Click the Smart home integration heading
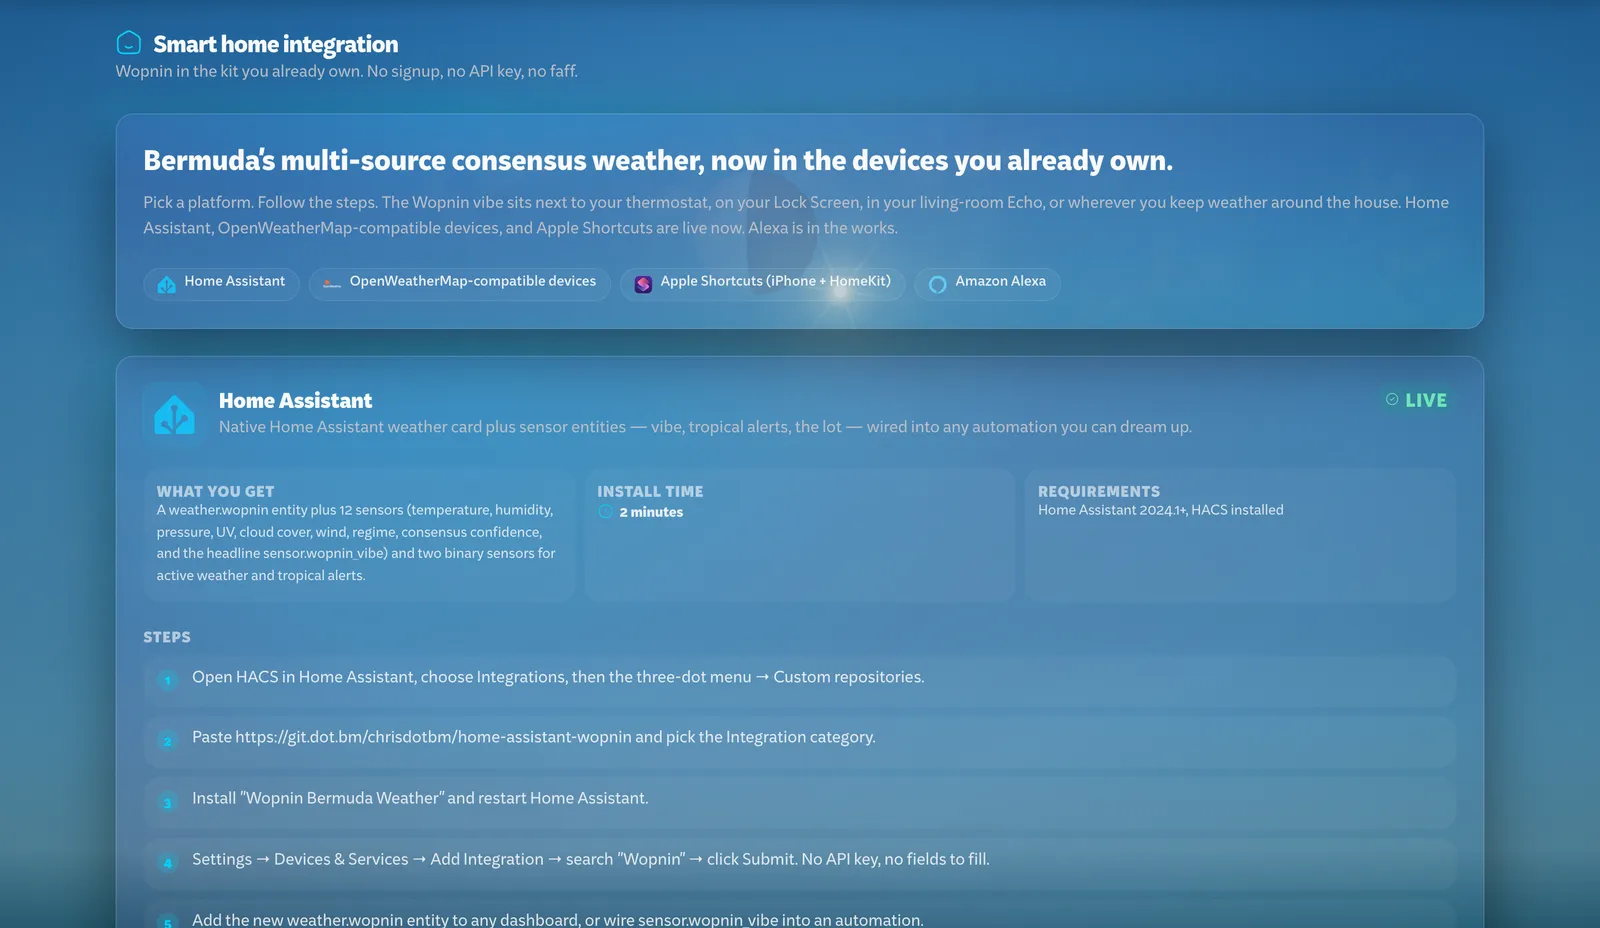Image resolution: width=1600 pixels, height=928 pixels. pos(275,44)
